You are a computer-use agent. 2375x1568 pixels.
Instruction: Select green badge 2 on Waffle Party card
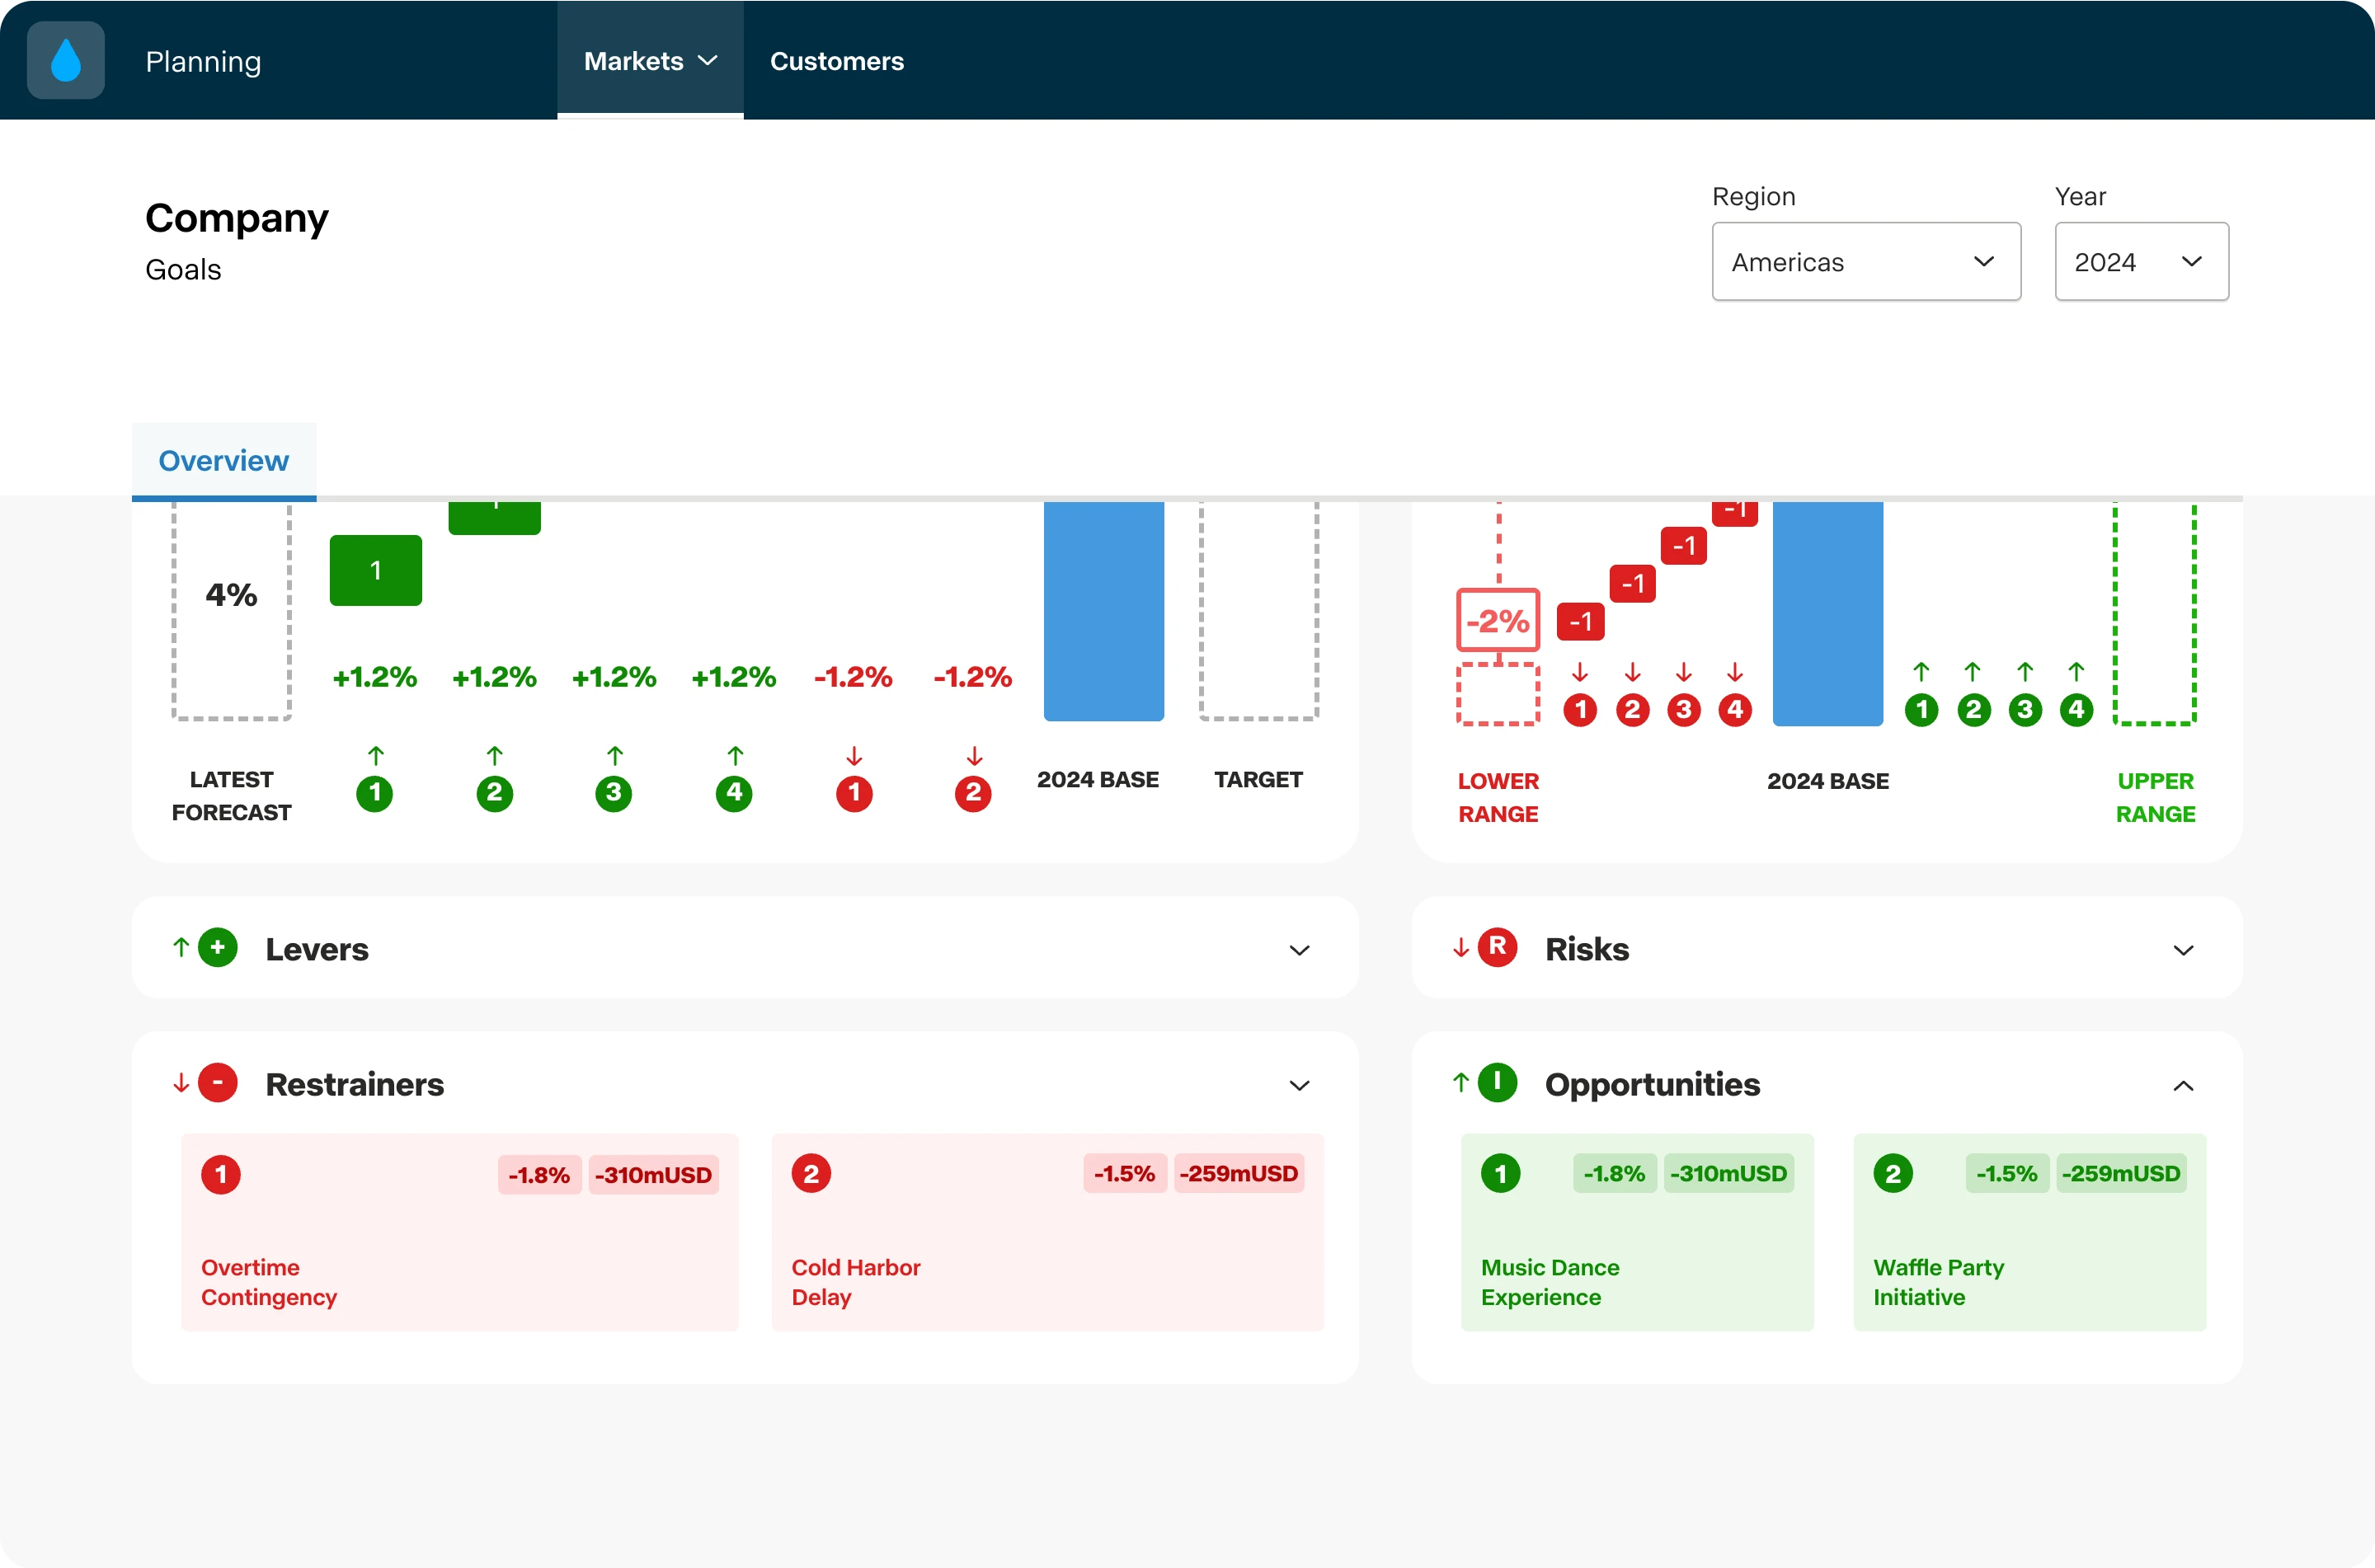(x=1893, y=1174)
